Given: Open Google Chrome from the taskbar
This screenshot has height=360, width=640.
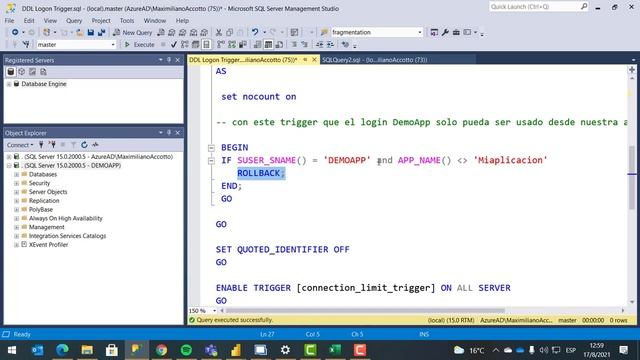Looking at the screenshot, I should pos(161,350).
